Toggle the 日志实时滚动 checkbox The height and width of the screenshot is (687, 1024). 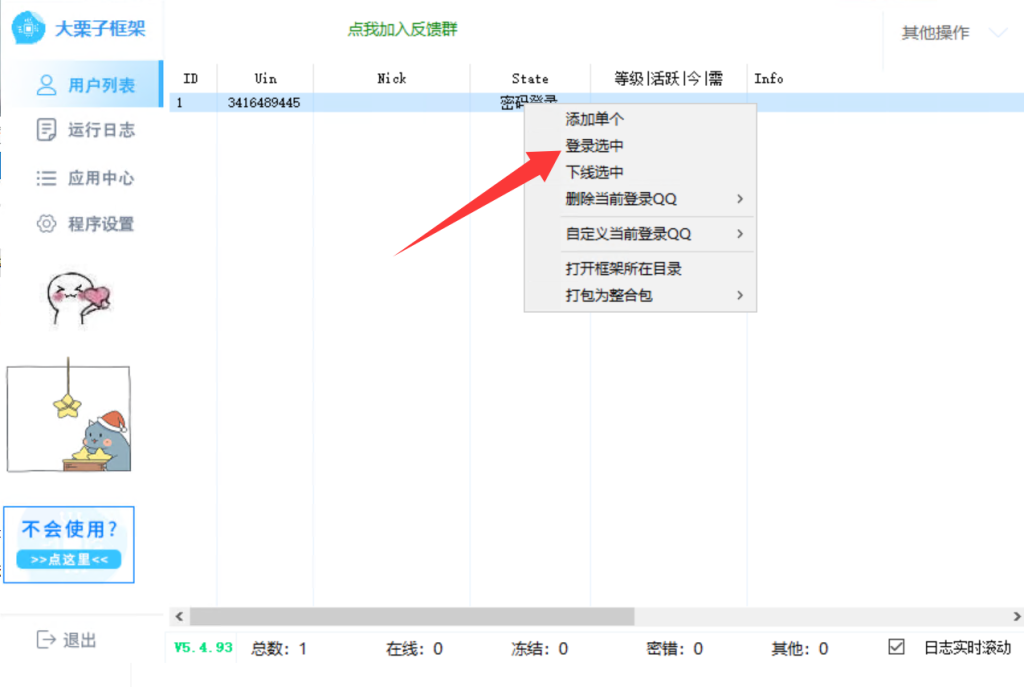tap(896, 647)
